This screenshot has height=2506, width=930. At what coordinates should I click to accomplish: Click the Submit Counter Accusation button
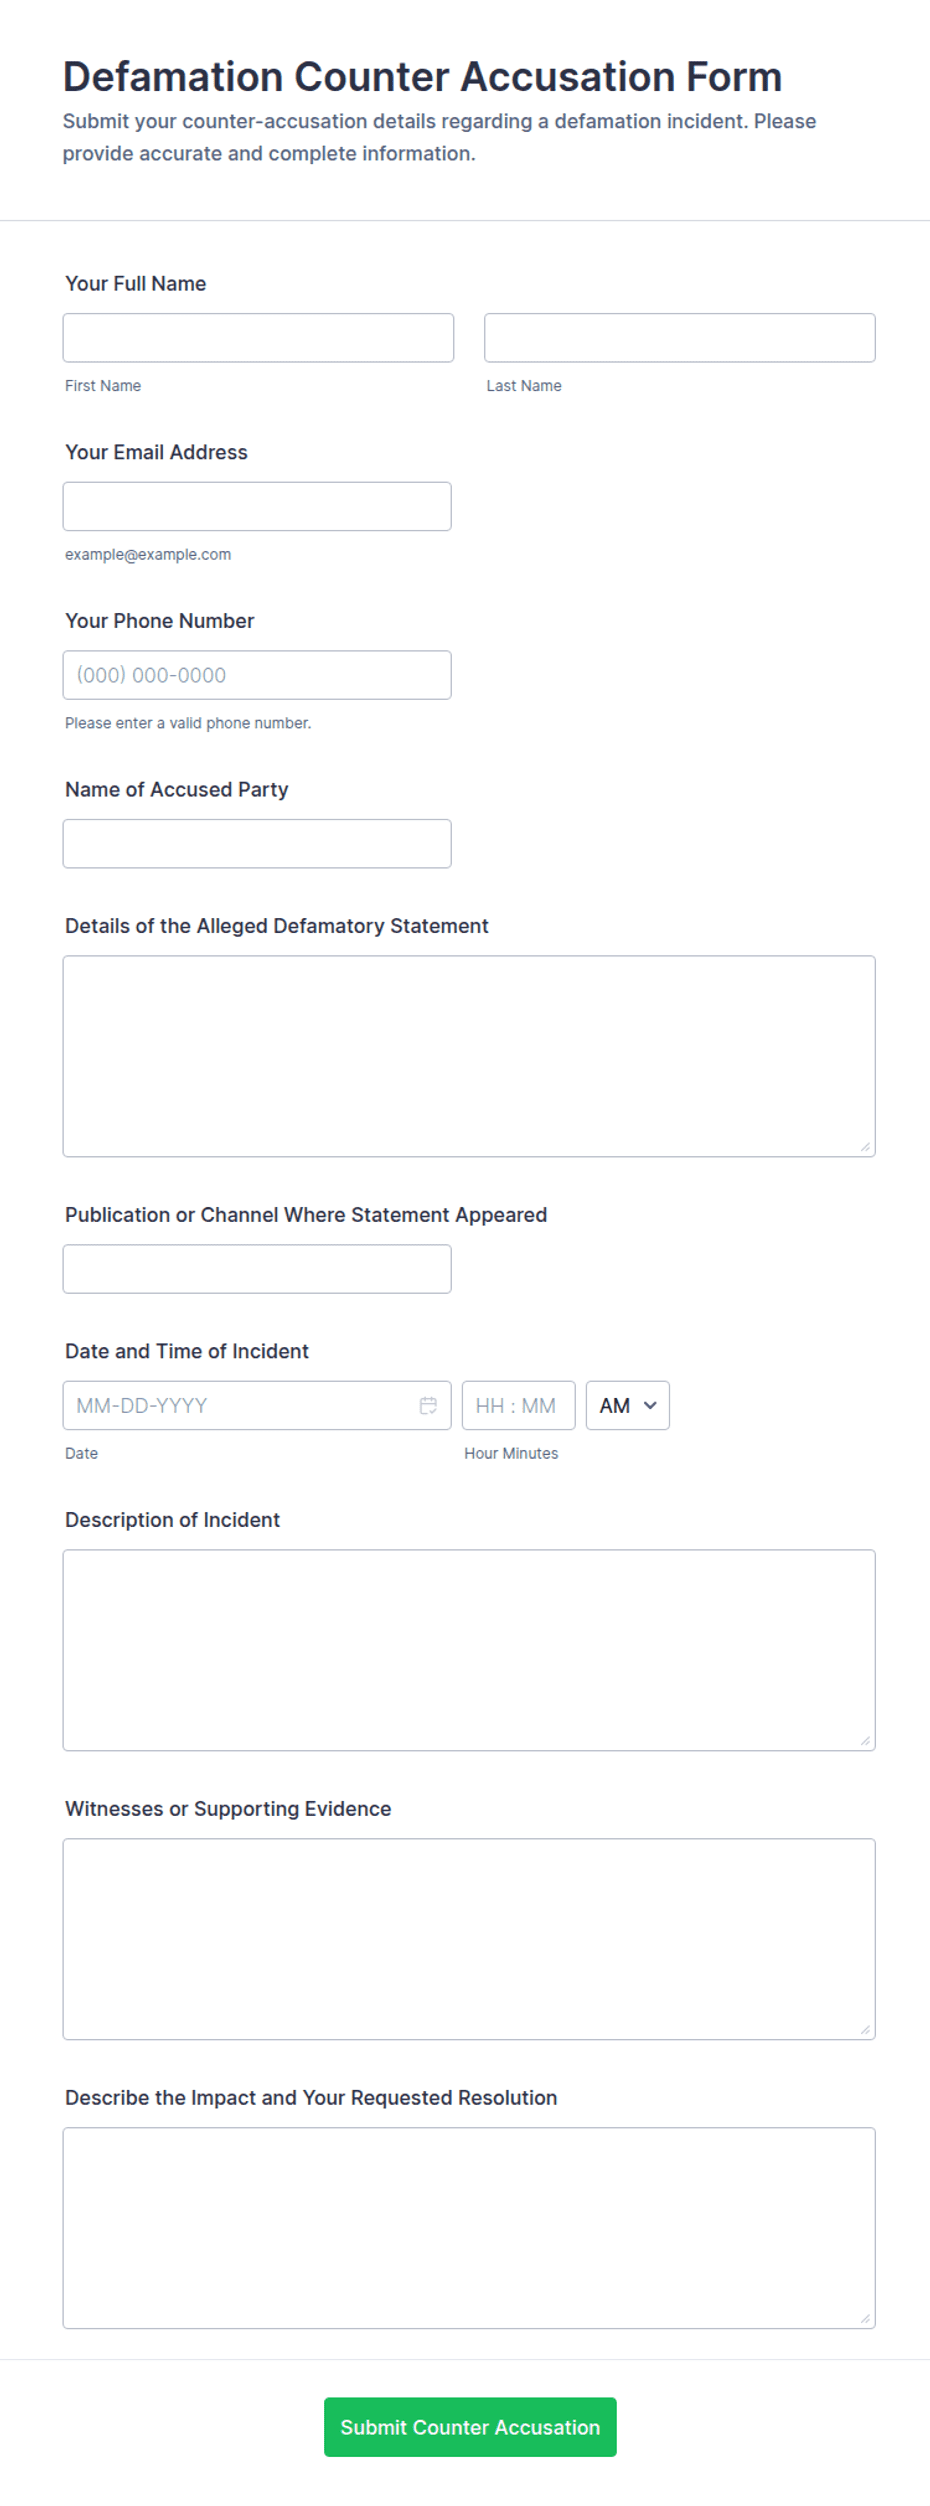coord(470,2426)
